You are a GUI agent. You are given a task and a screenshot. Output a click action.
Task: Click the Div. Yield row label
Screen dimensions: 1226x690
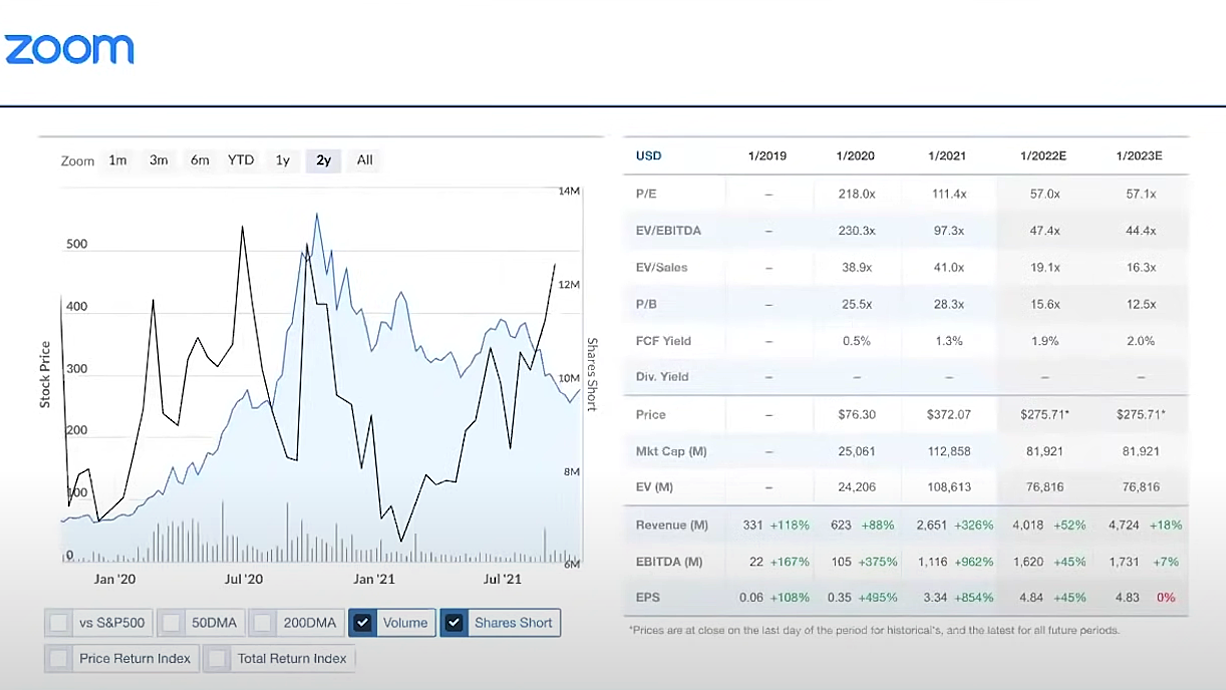tap(662, 377)
